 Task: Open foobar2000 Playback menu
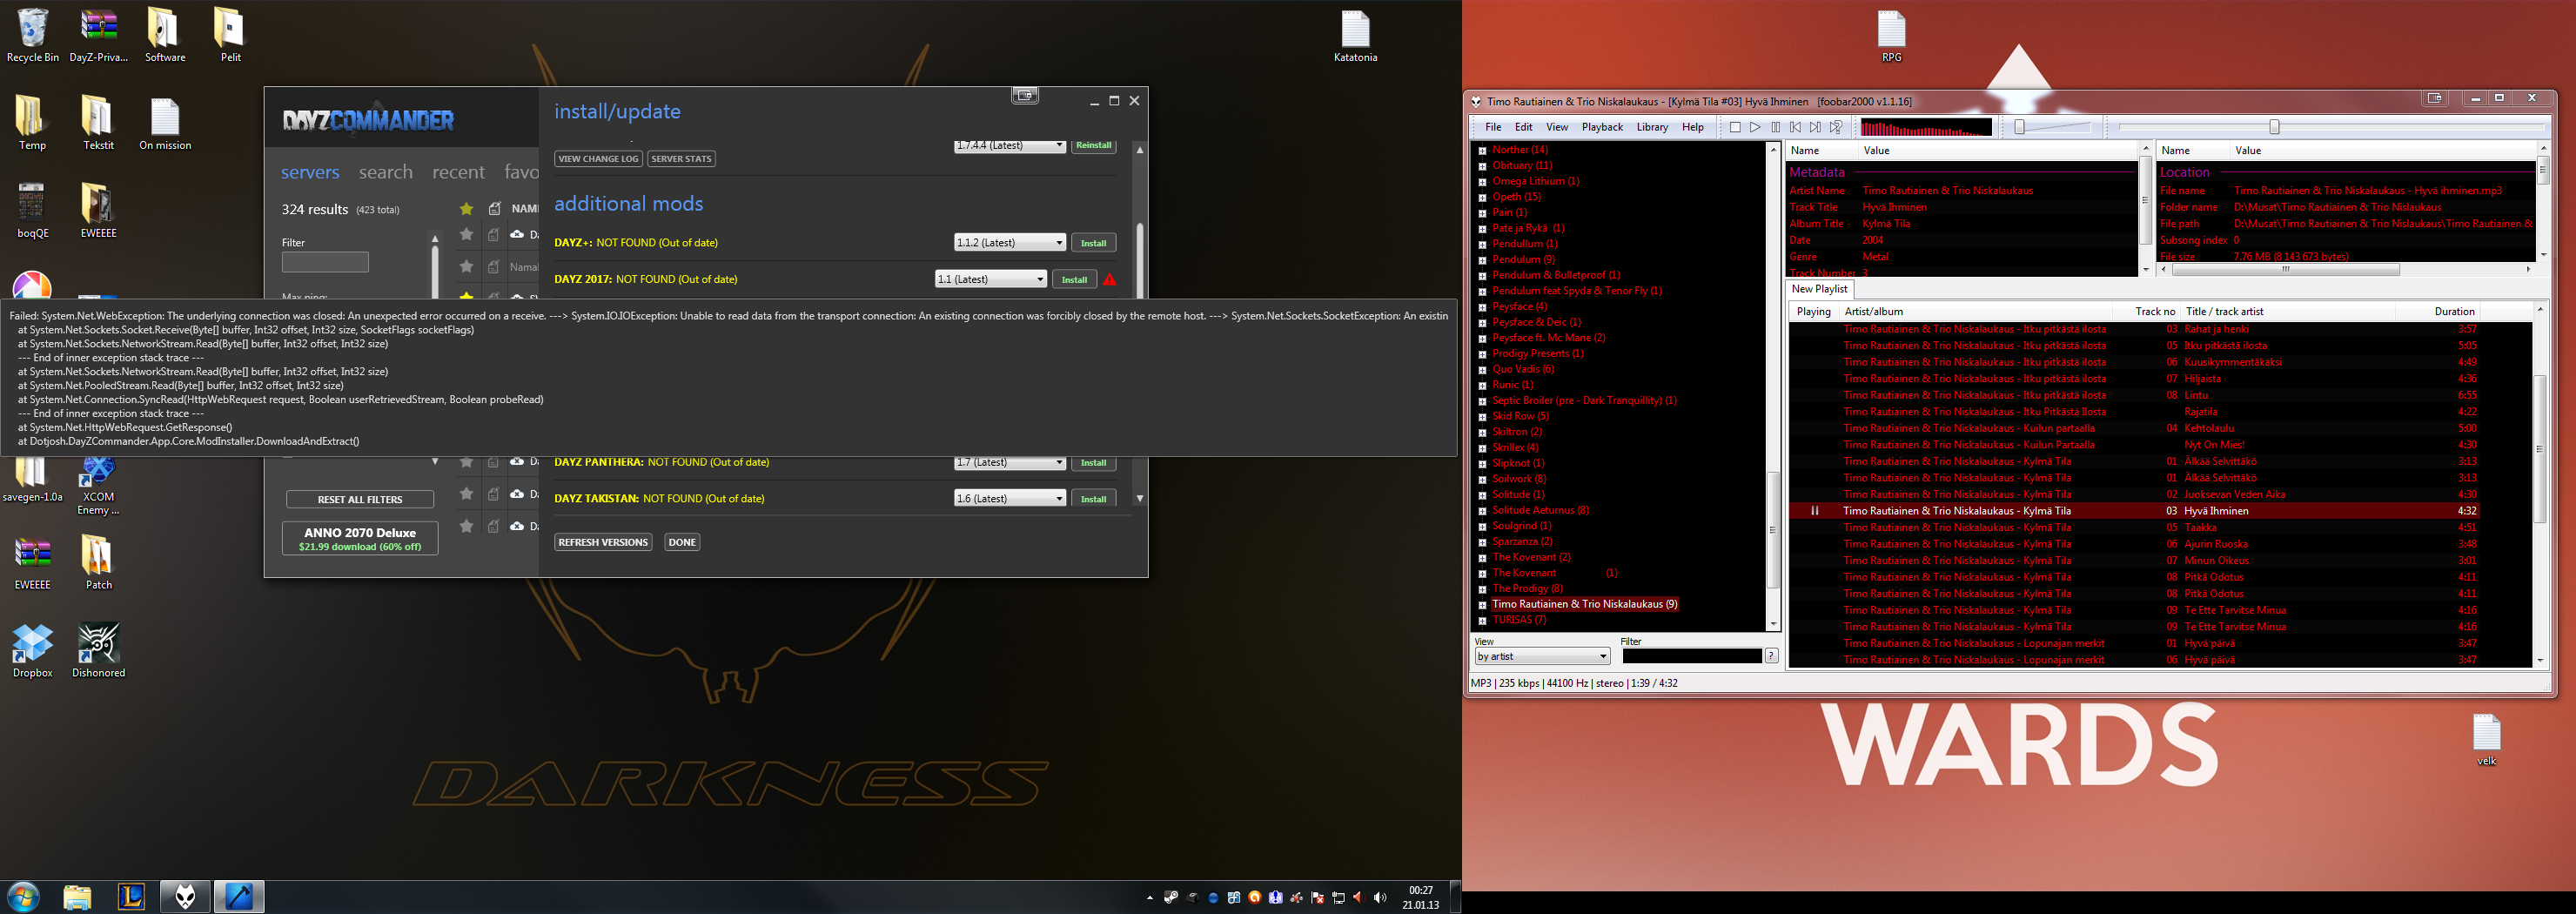pos(1602,127)
